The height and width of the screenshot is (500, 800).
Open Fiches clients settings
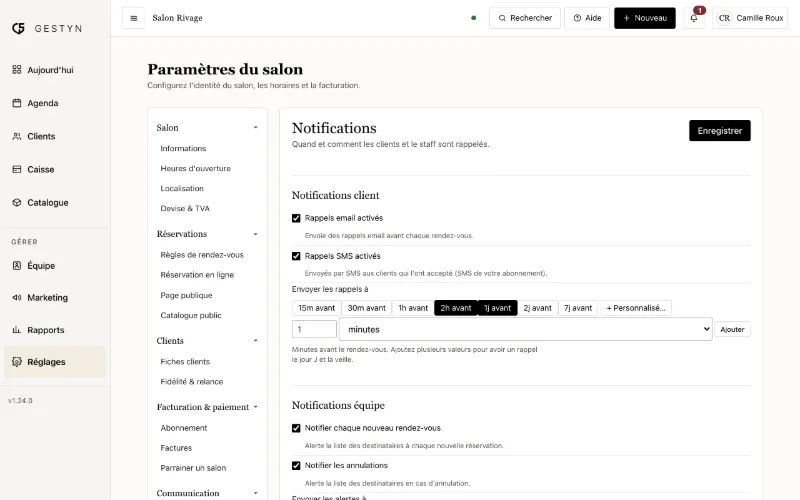(x=185, y=362)
